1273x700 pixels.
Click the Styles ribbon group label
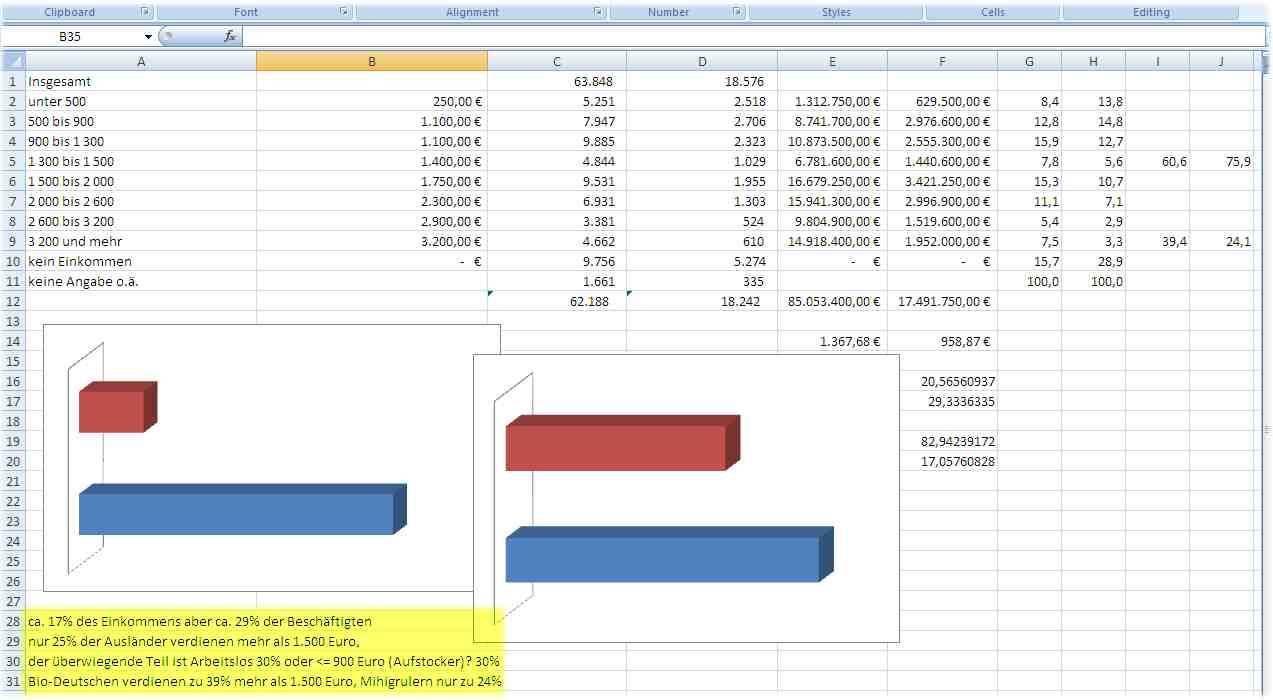836,12
